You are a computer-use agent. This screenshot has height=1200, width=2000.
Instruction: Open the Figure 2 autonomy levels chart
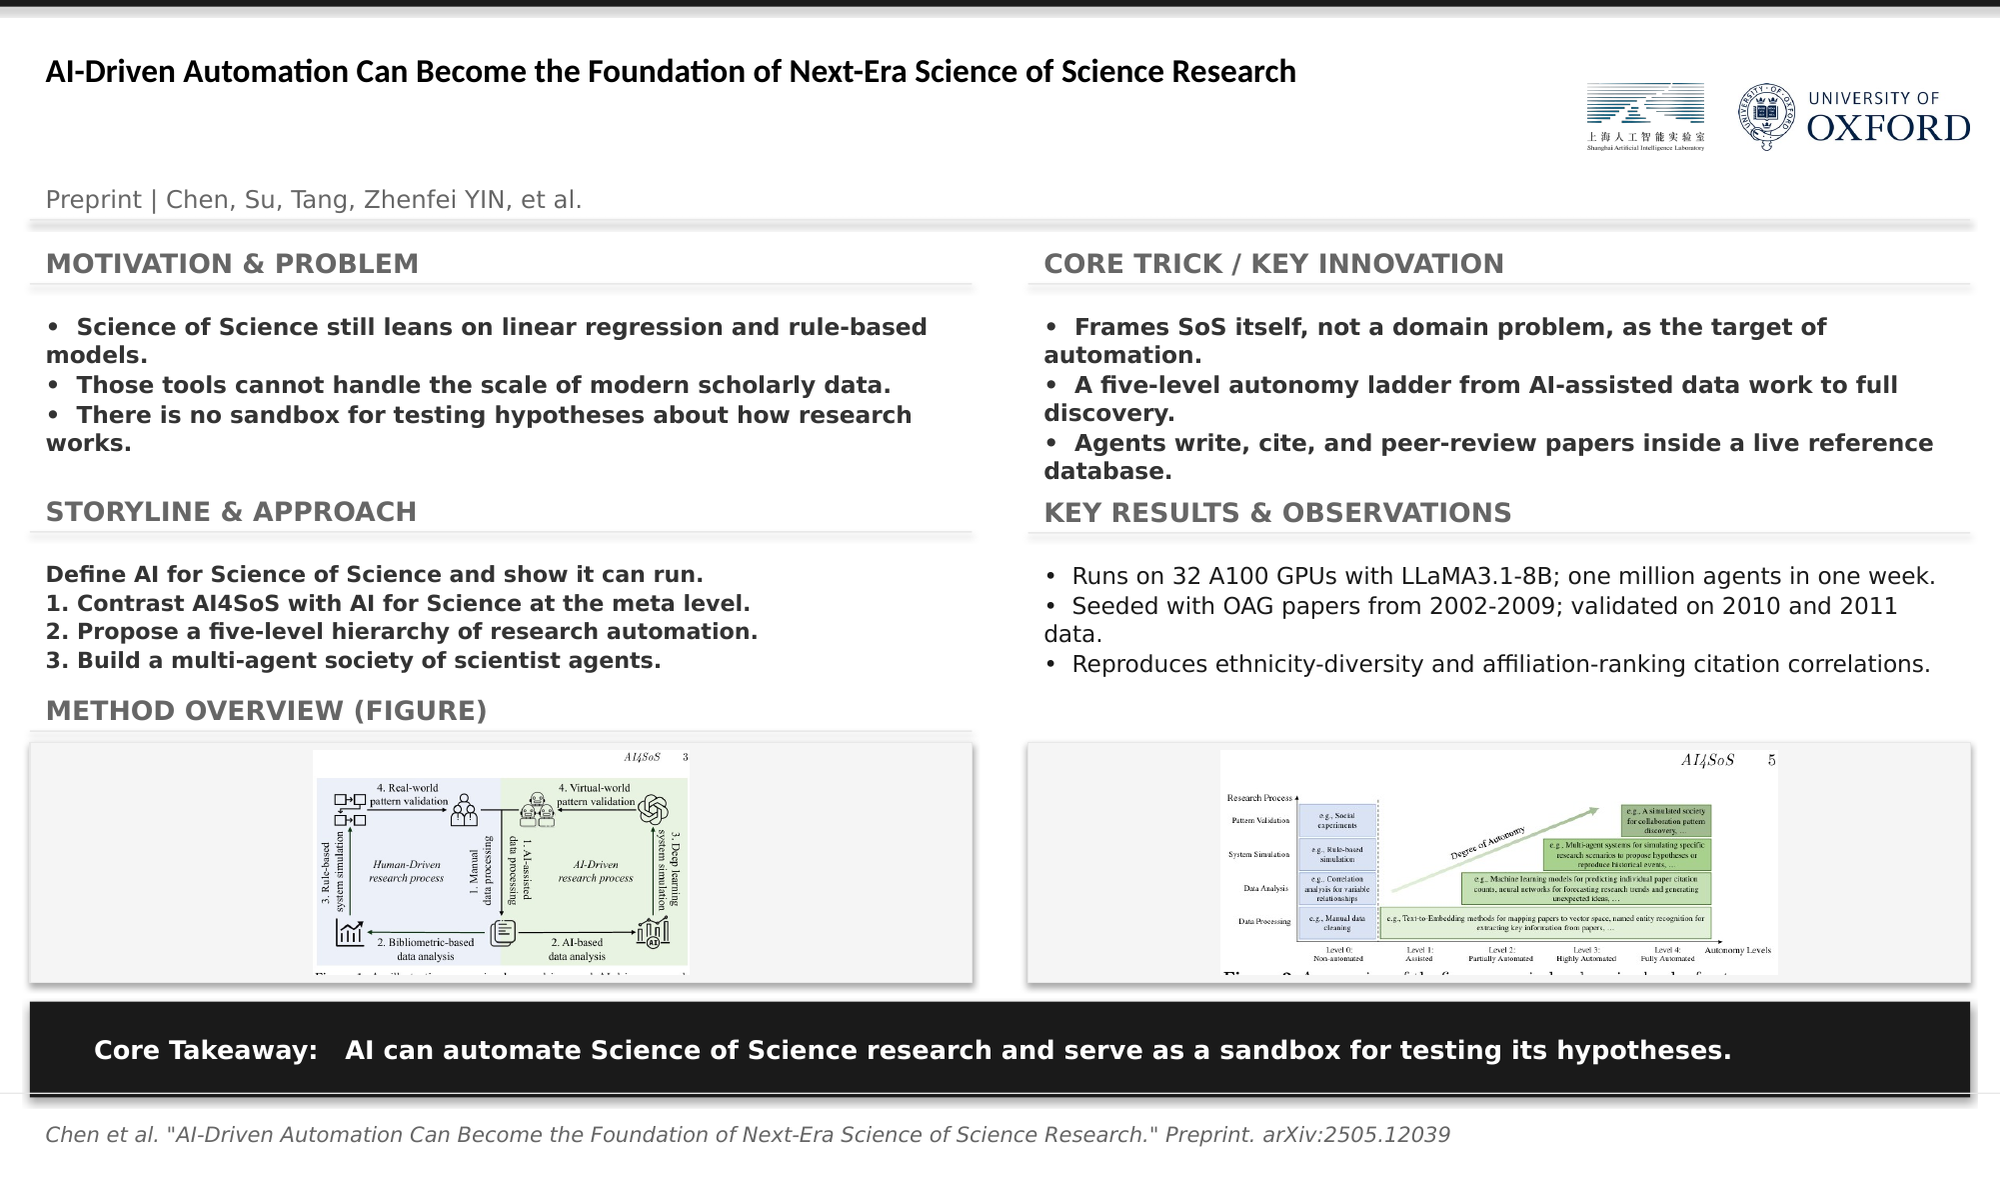pos(1499,862)
